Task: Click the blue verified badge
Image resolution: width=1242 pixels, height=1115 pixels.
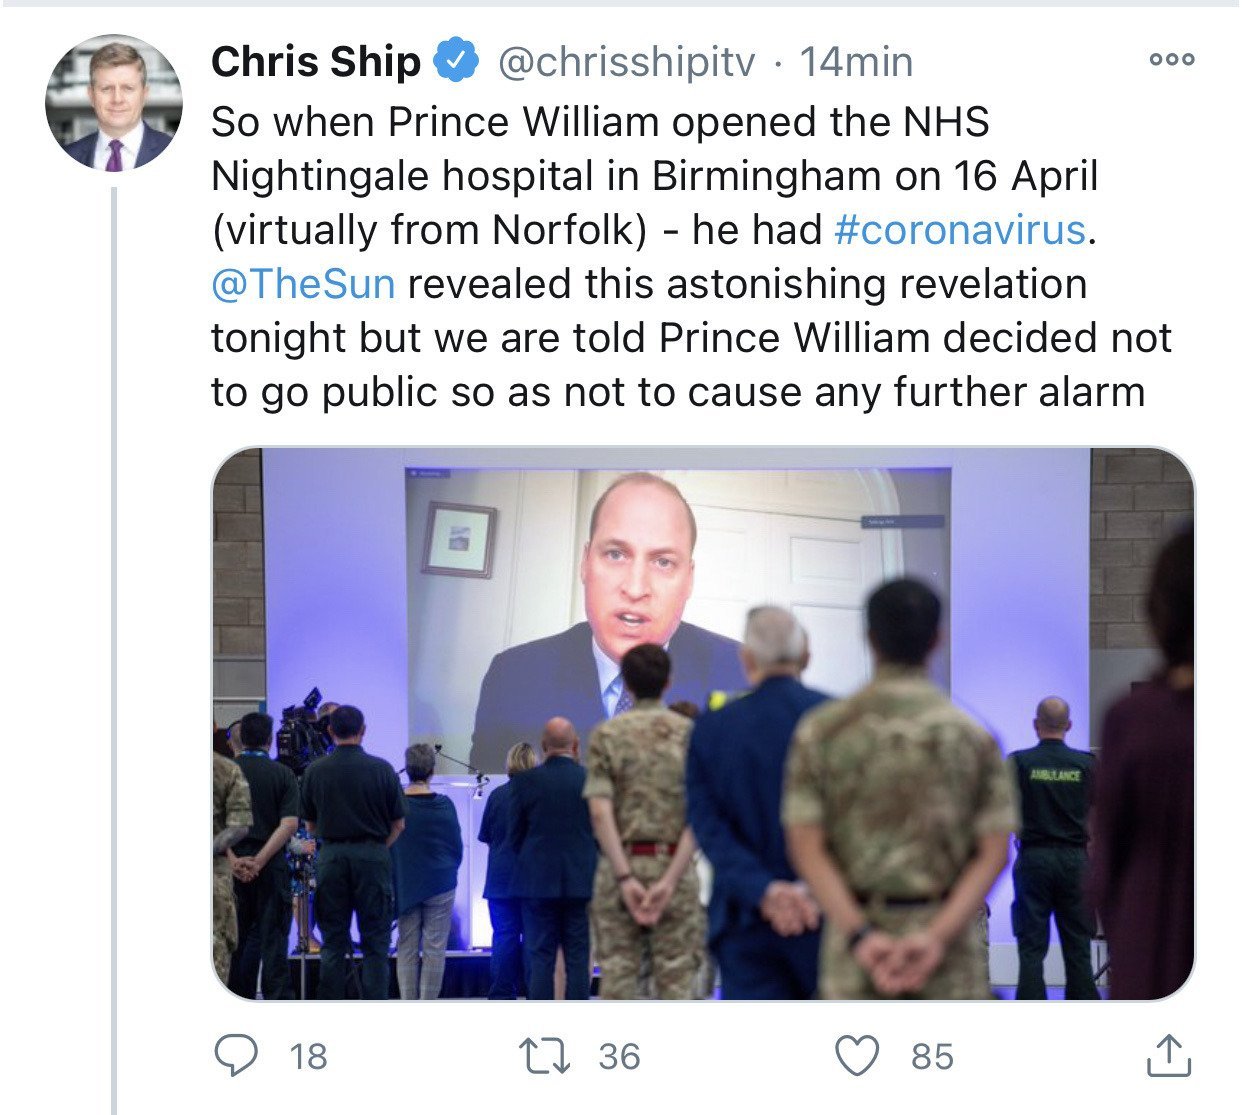Action: click(x=455, y=62)
